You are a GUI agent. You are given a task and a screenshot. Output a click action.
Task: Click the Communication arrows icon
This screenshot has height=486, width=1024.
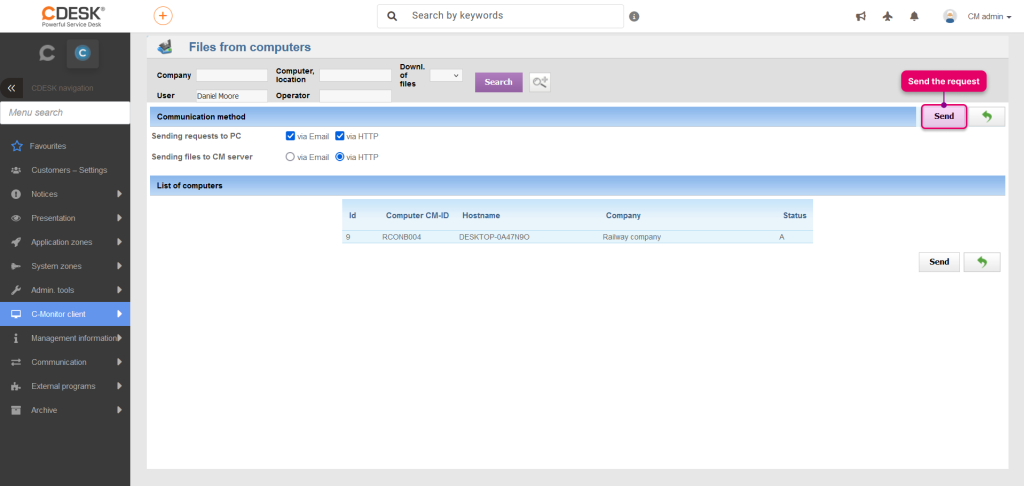16,362
